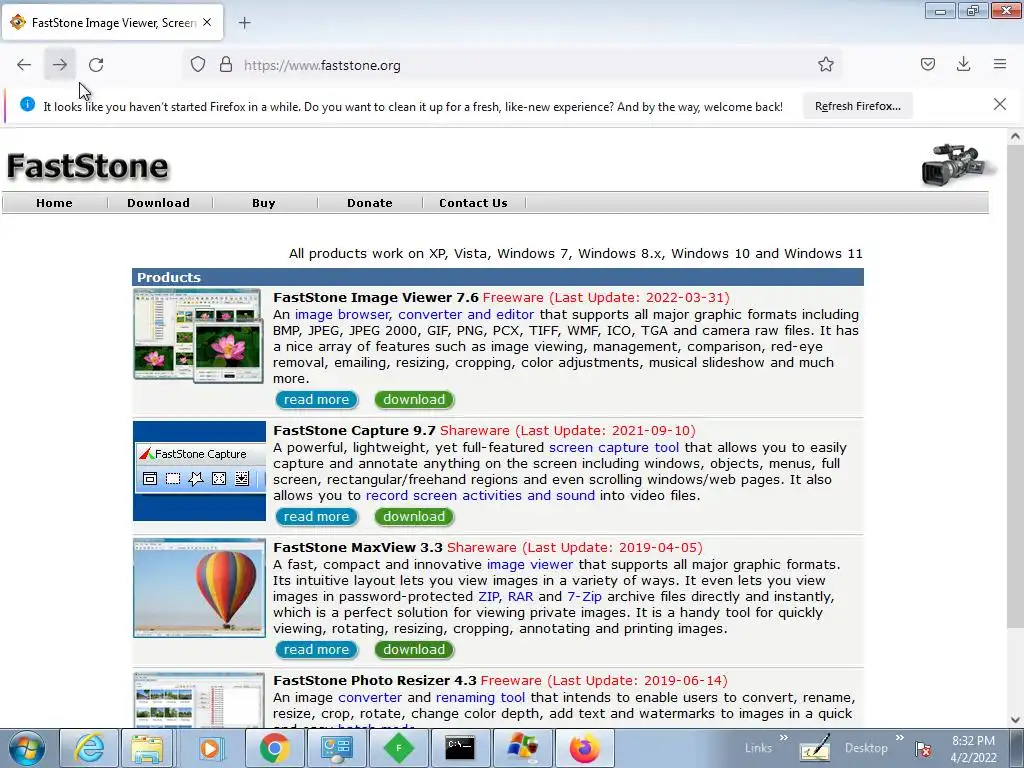Click the FastStone Capture 9.7 title

354,431
